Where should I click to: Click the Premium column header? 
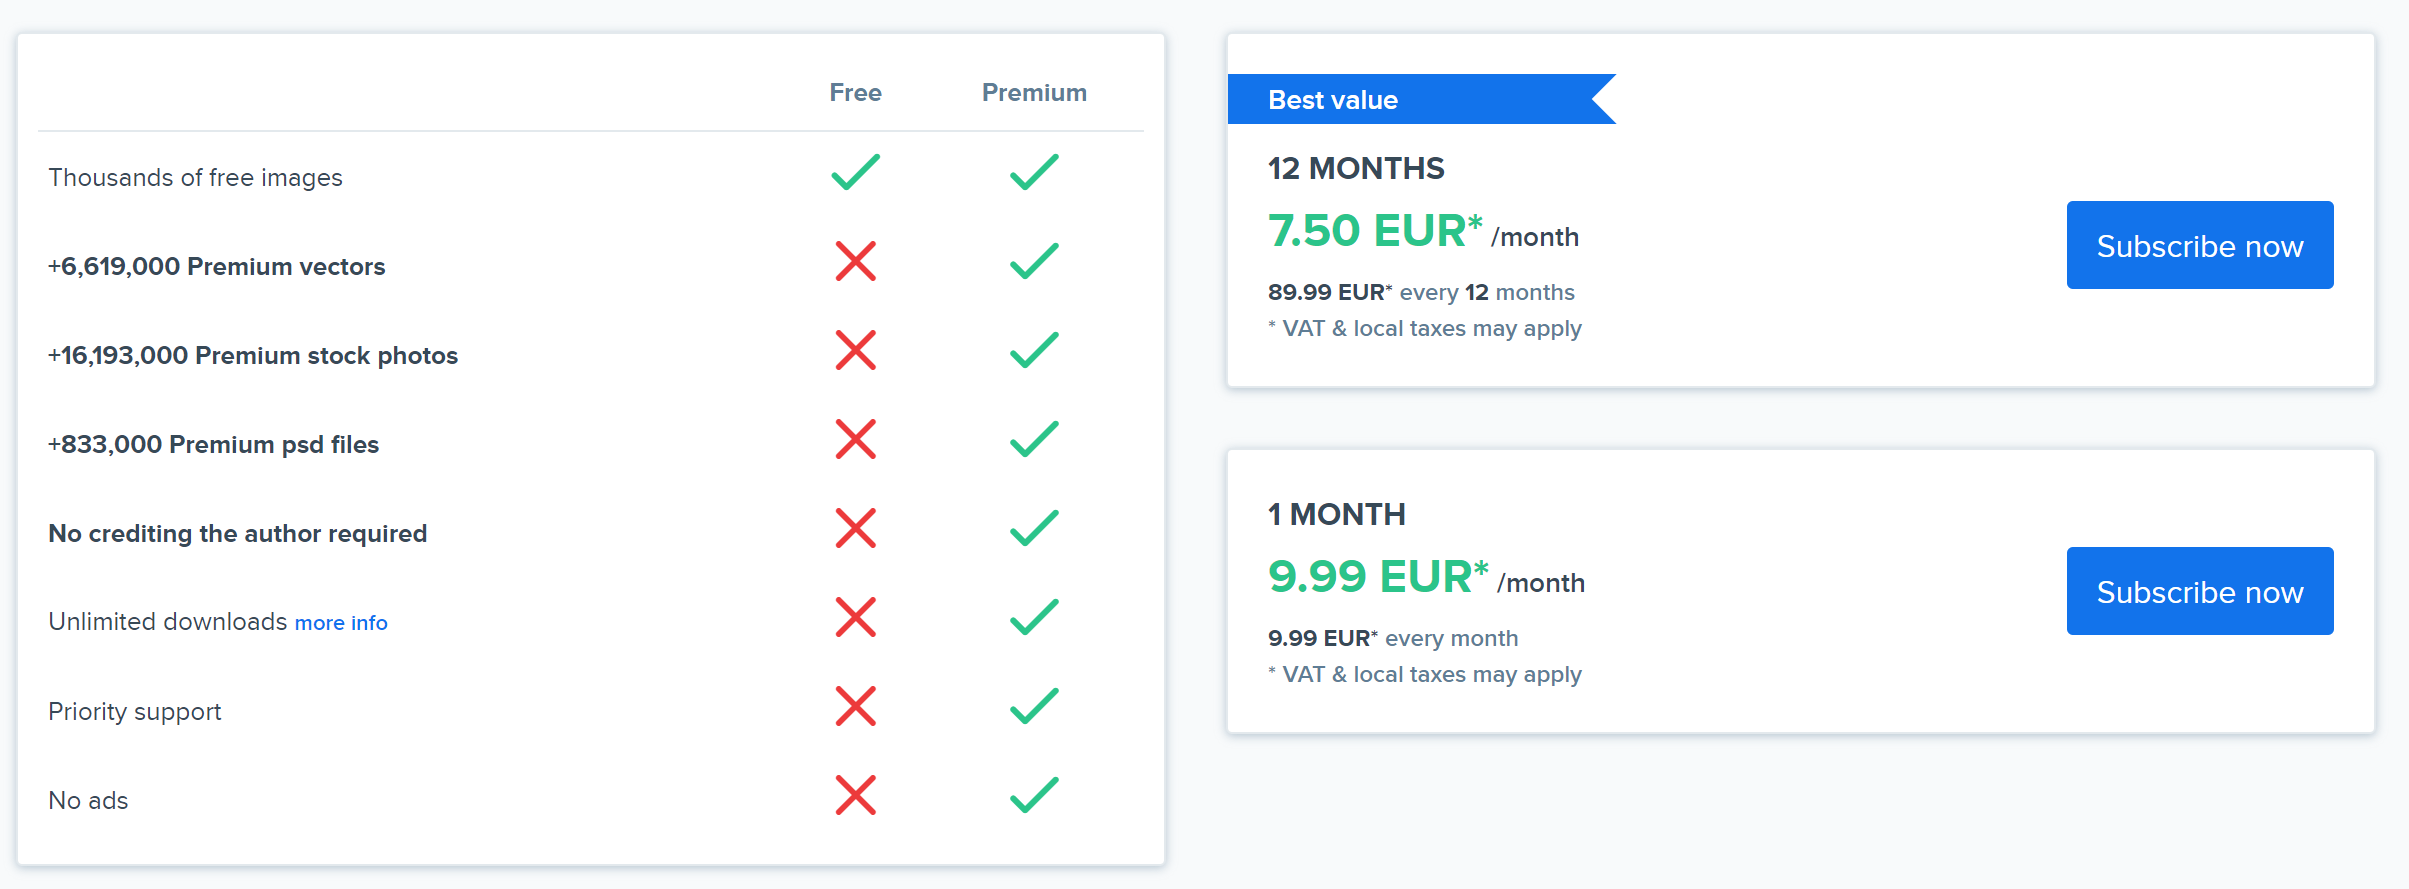[1033, 93]
